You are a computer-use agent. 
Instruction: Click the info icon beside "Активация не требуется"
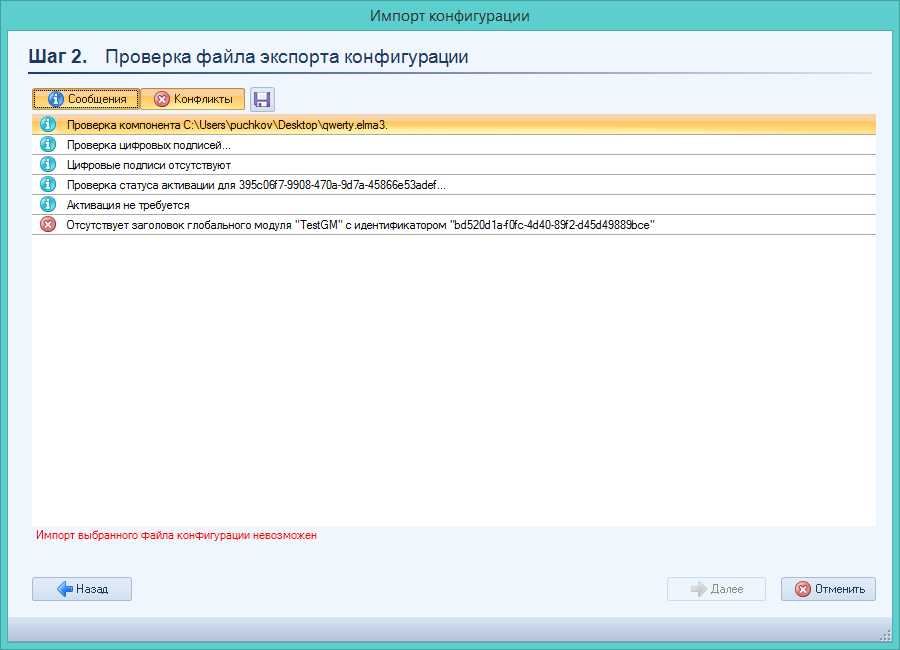tap(47, 205)
